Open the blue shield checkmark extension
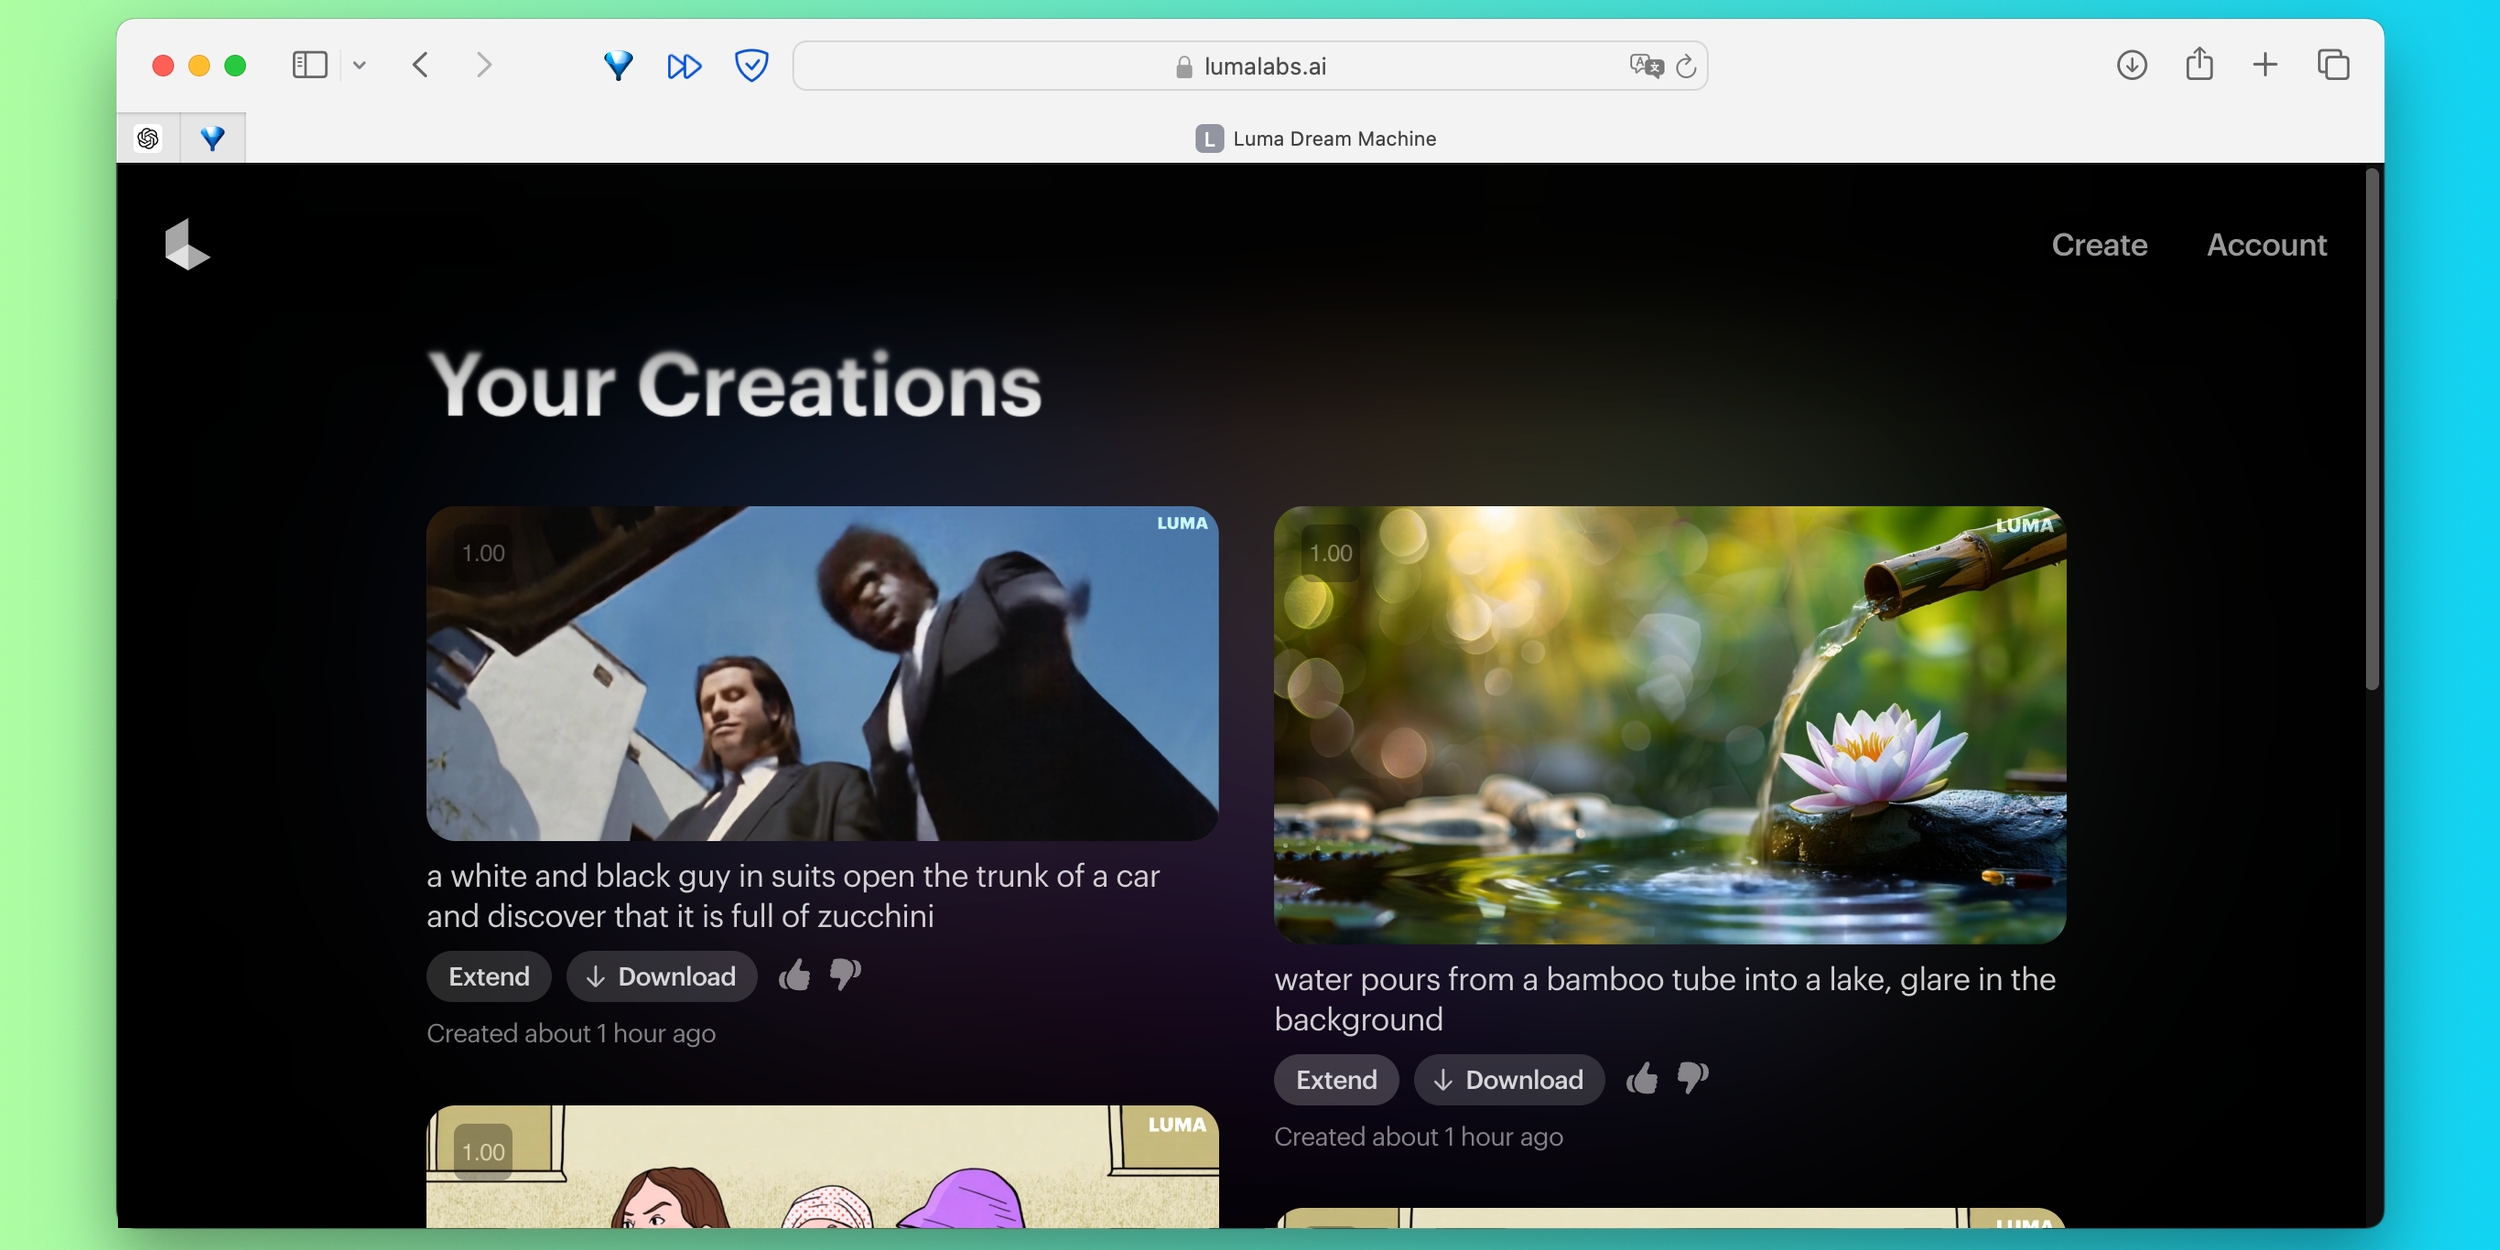 (x=751, y=65)
